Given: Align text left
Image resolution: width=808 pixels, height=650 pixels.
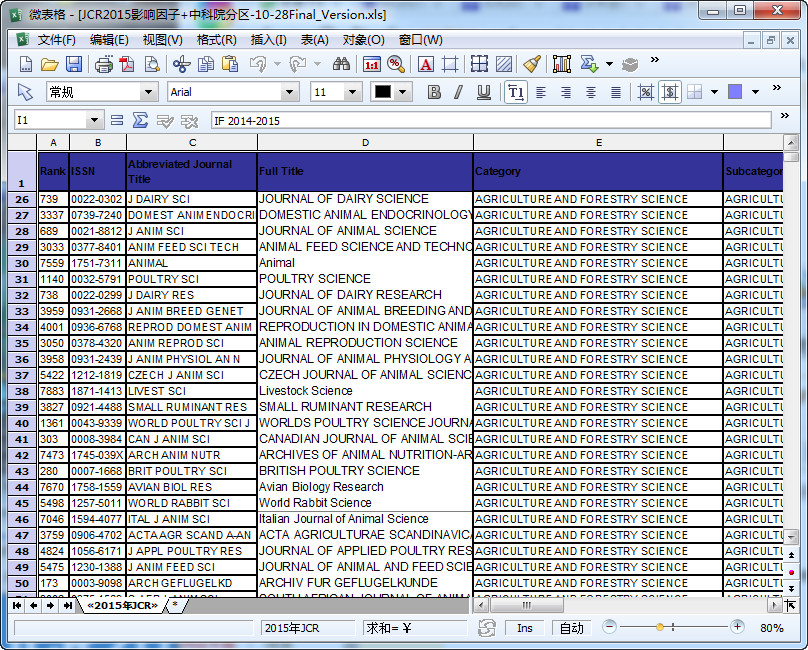Looking at the screenshot, I should coord(541,92).
